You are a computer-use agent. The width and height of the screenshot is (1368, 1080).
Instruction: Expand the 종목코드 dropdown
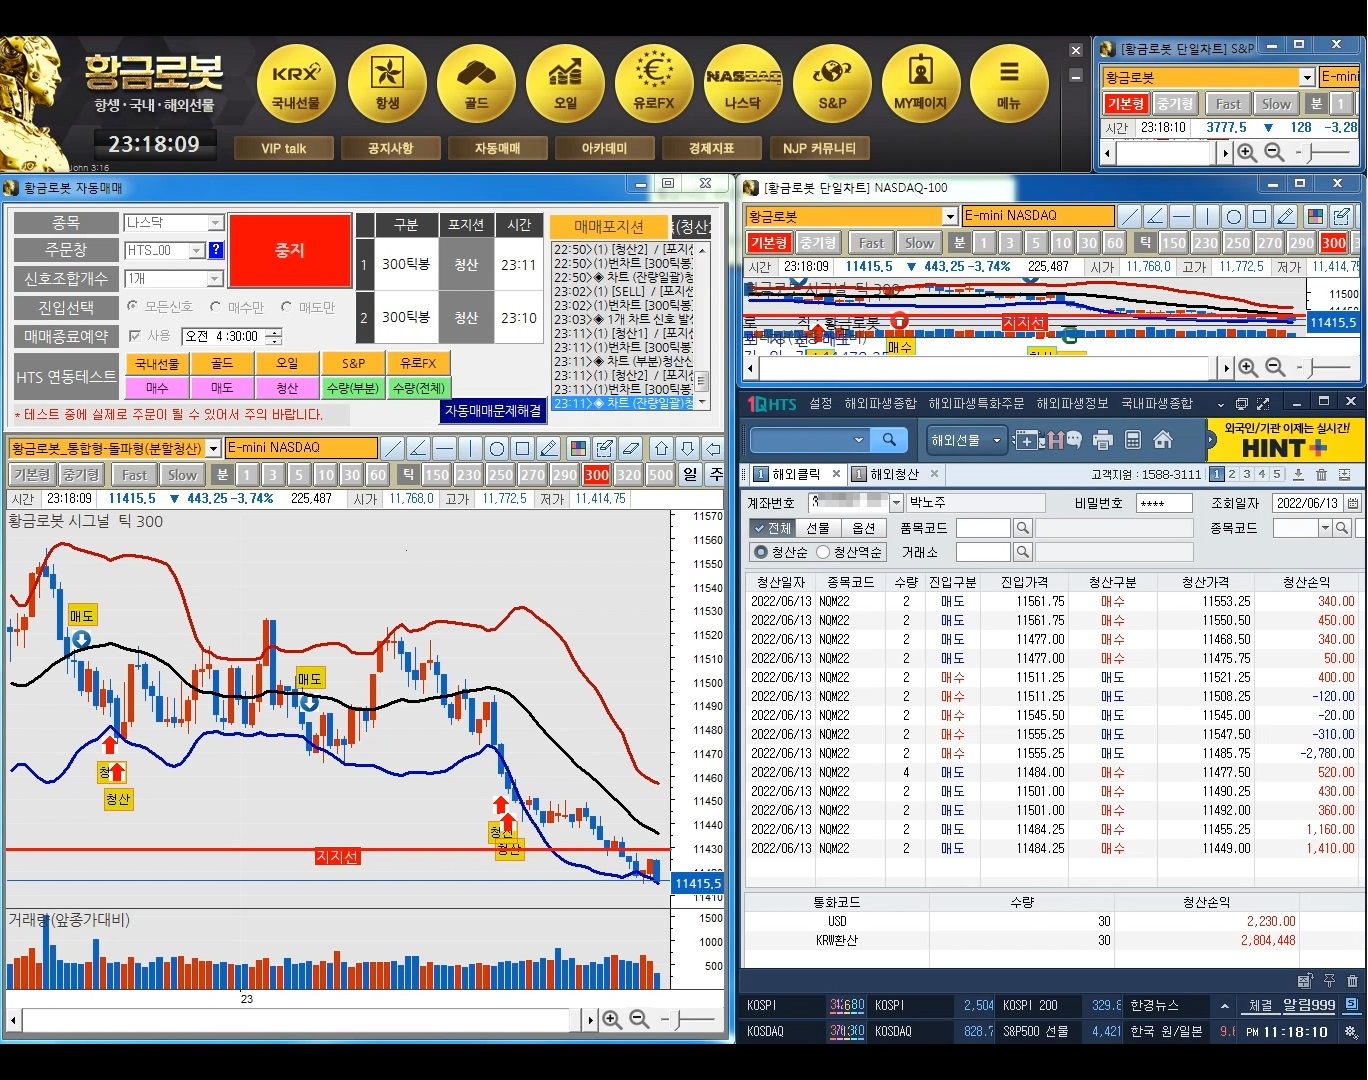tap(1326, 528)
